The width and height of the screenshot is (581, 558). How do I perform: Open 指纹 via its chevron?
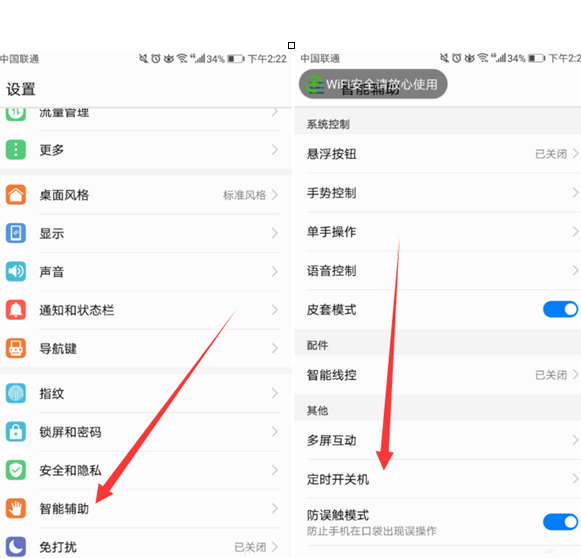tap(275, 393)
